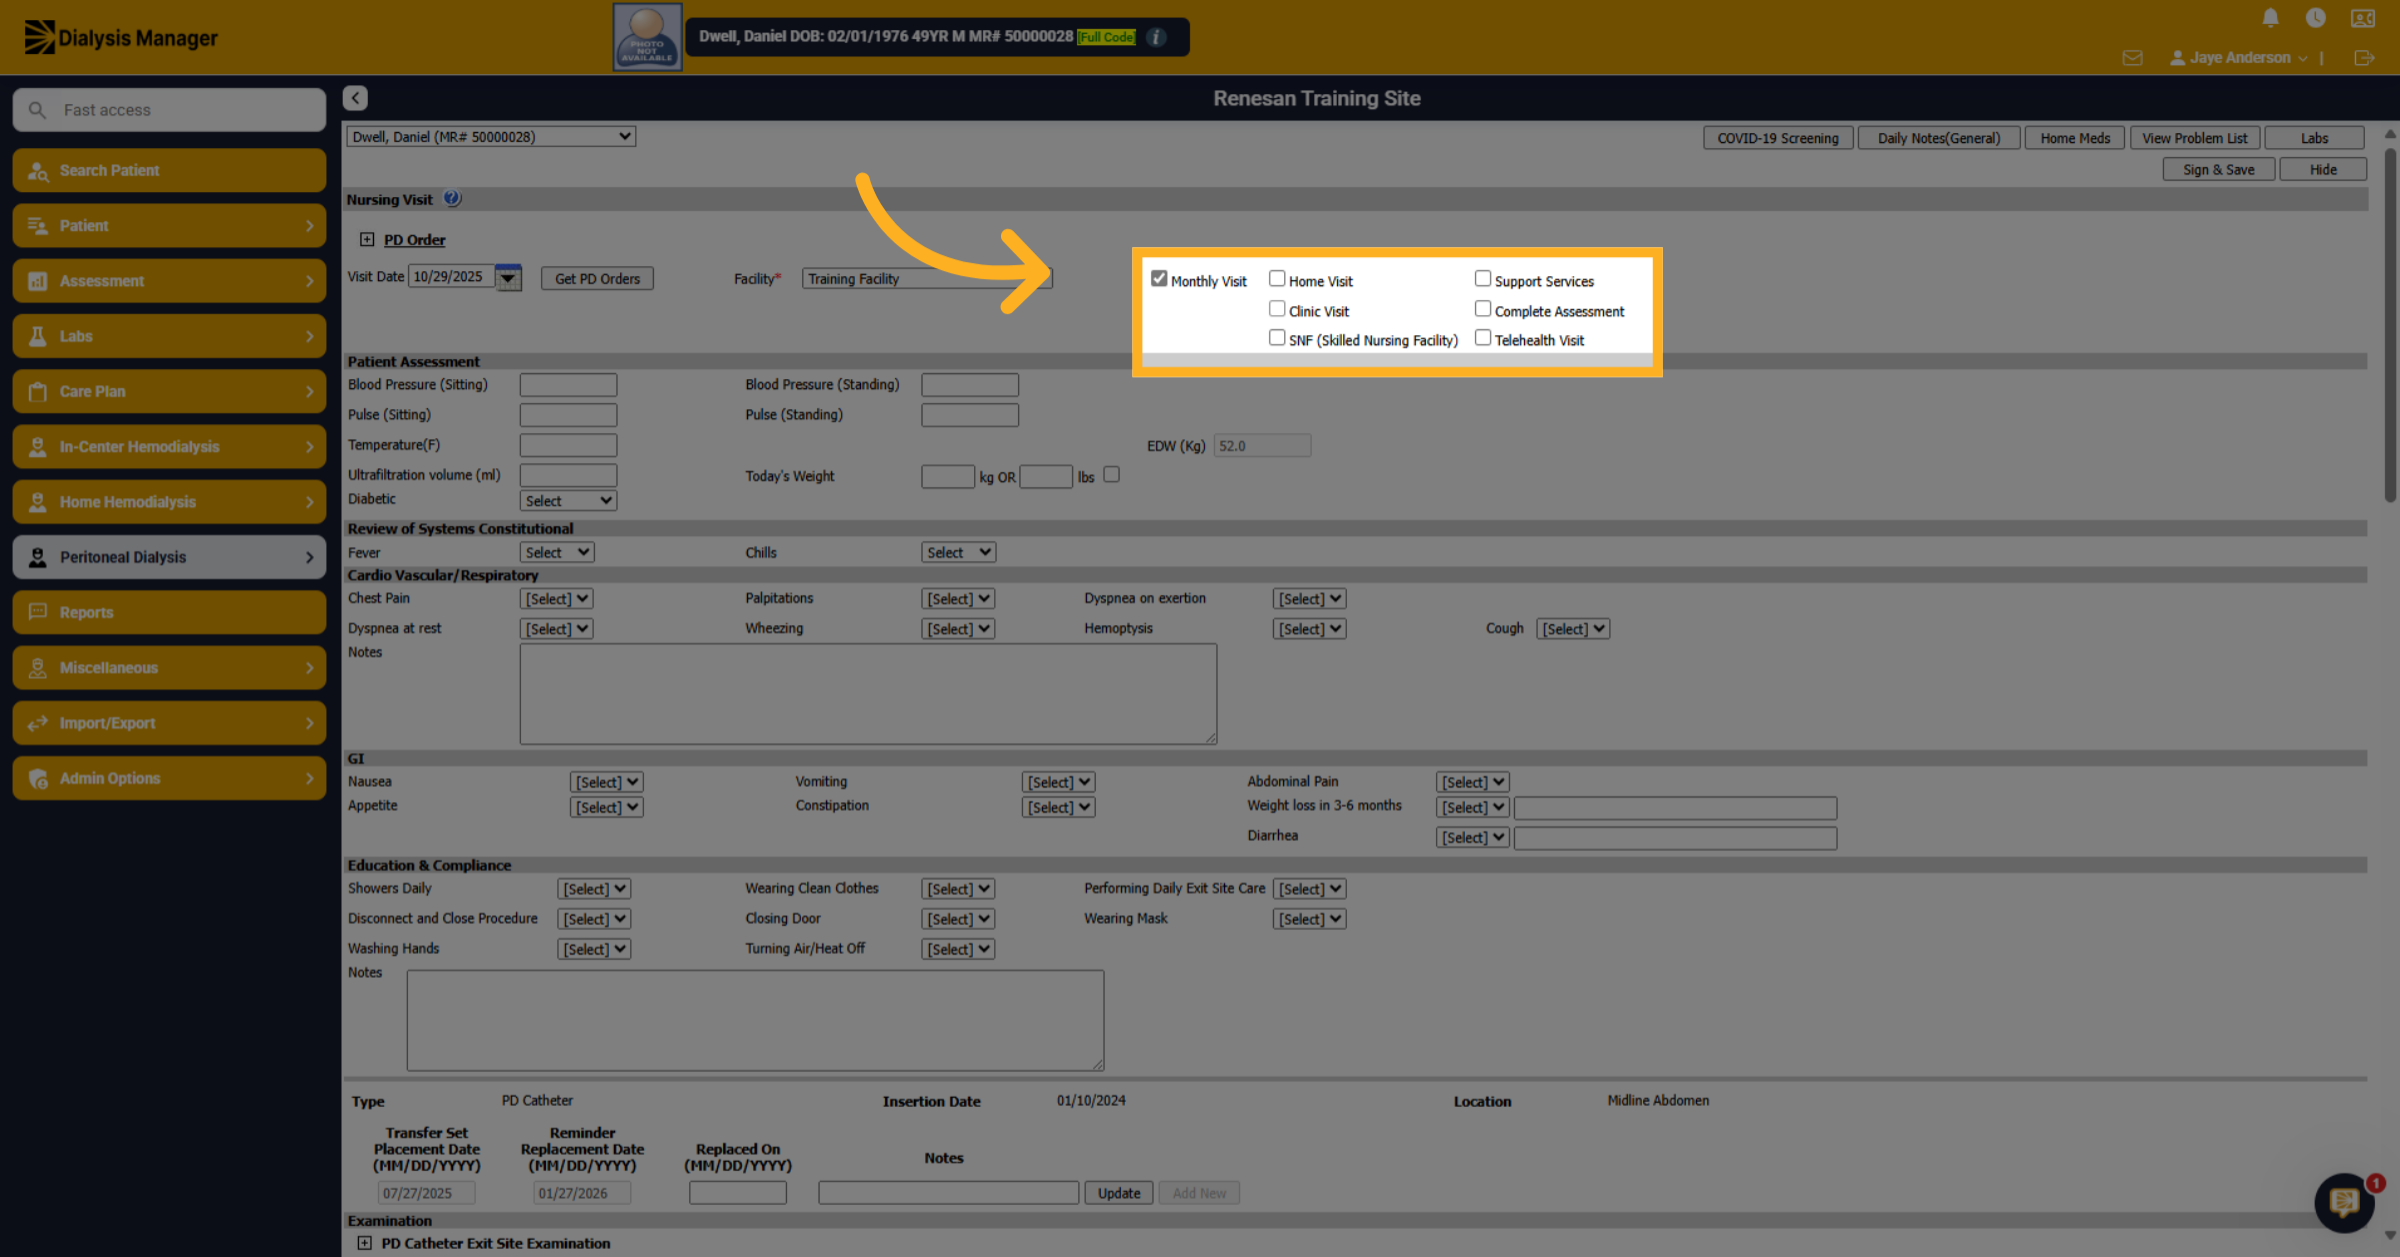Expand PD Catheter Exit Site Examination
The image size is (2400, 1257).
[x=365, y=1243]
